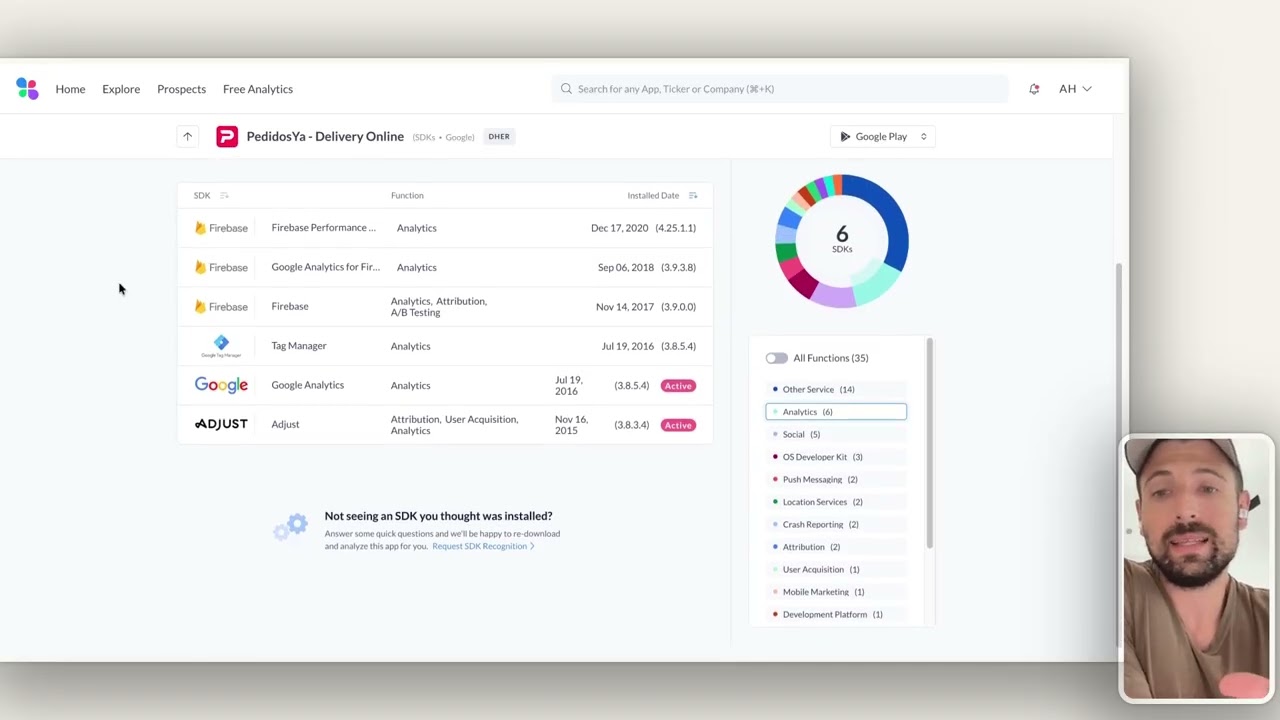Click the Nov 14, 2017 install date
This screenshot has height=720, width=1280.
(x=625, y=307)
